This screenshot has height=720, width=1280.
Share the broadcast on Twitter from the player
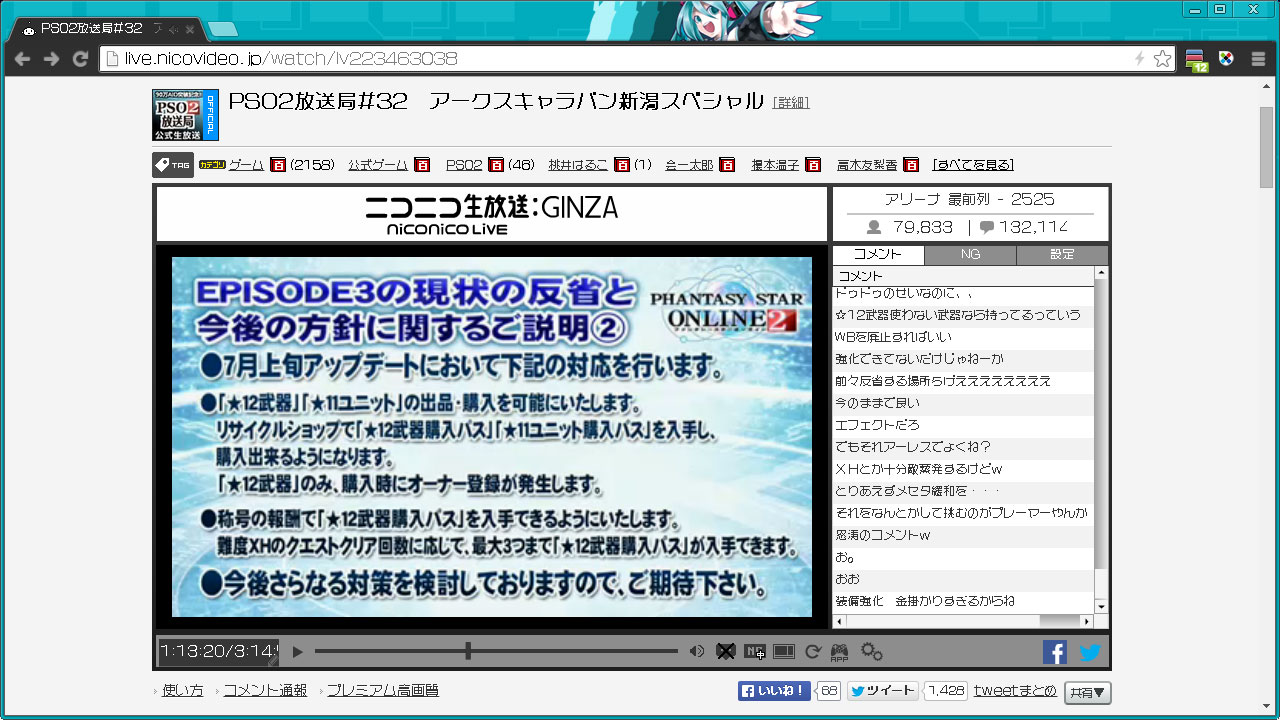(x=1090, y=652)
